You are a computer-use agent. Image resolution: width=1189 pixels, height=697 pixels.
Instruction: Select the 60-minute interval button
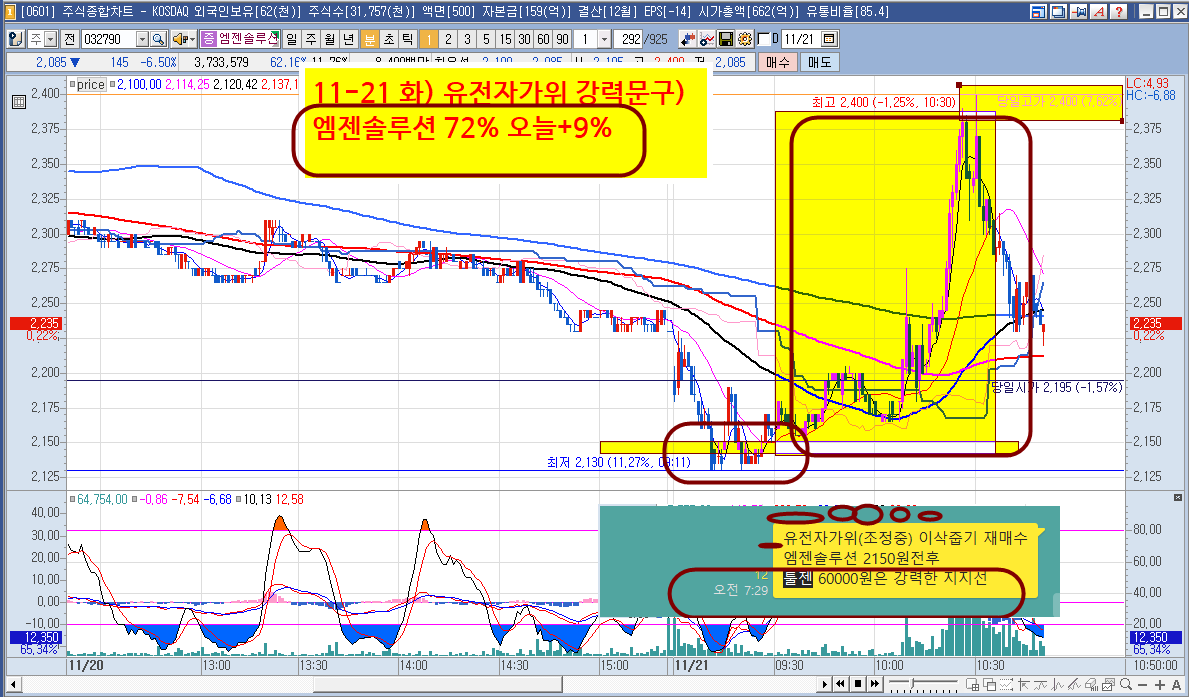pos(543,39)
